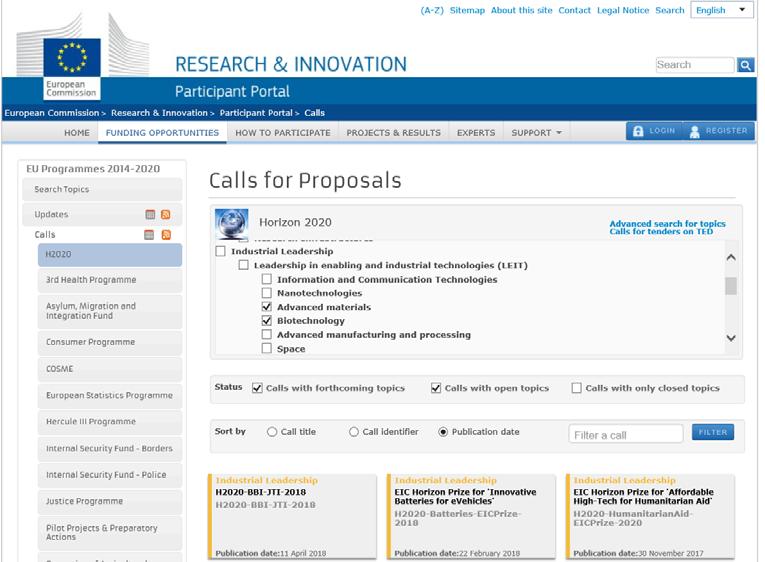Screen dimensions: 765x562
Task: Open the Calls RSS feed icon
Action: tap(166, 235)
